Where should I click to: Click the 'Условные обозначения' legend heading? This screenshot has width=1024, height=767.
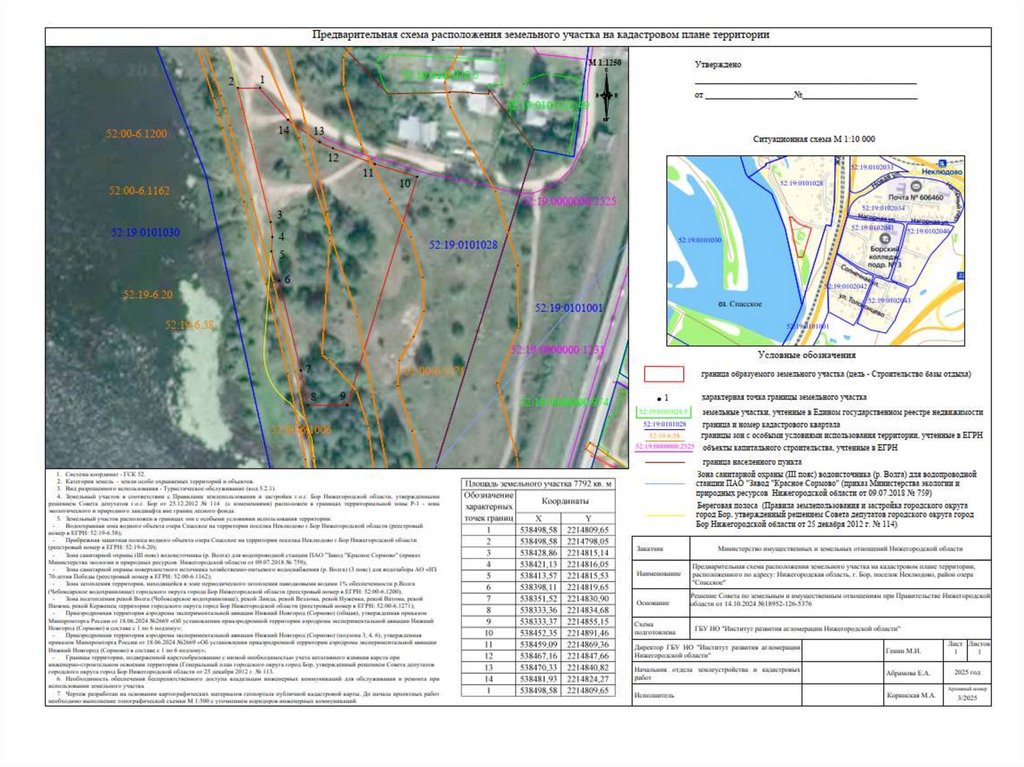pyautogui.click(x=807, y=355)
